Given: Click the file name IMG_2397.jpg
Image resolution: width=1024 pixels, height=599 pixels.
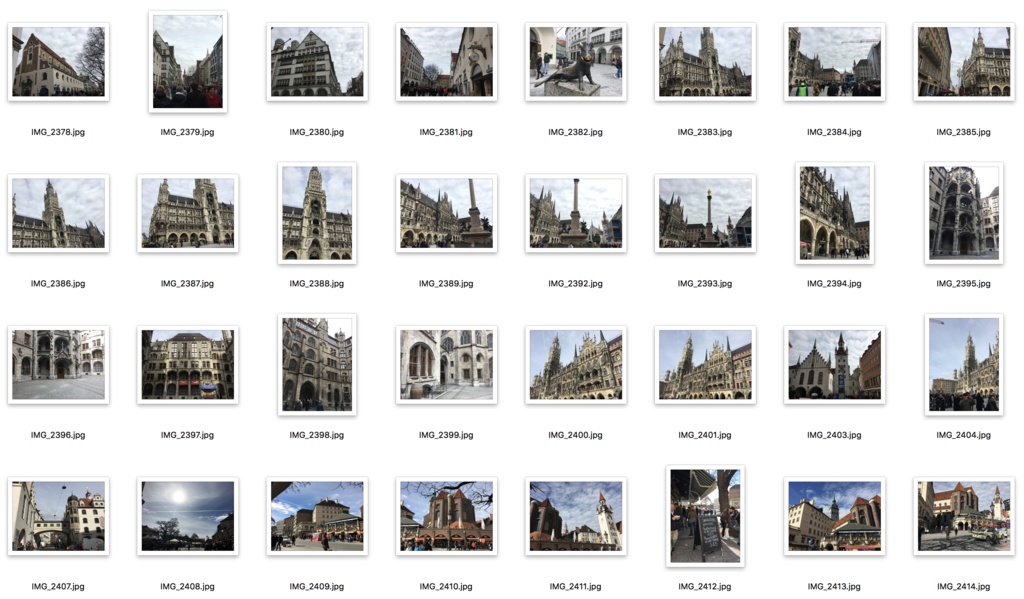Looking at the screenshot, I should (187, 435).
